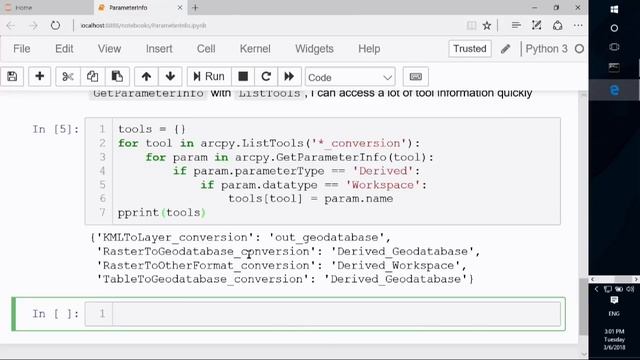Screen dimensions: 640x360
Task: Show hidden tray icons chevron
Action: pyautogui.click(x=596, y=289)
